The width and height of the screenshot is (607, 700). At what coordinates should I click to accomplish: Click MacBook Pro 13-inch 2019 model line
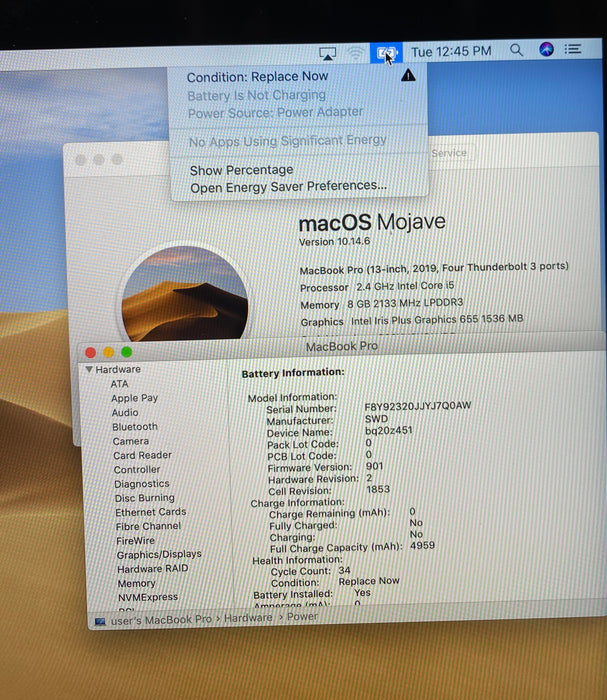tap(434, 268)
